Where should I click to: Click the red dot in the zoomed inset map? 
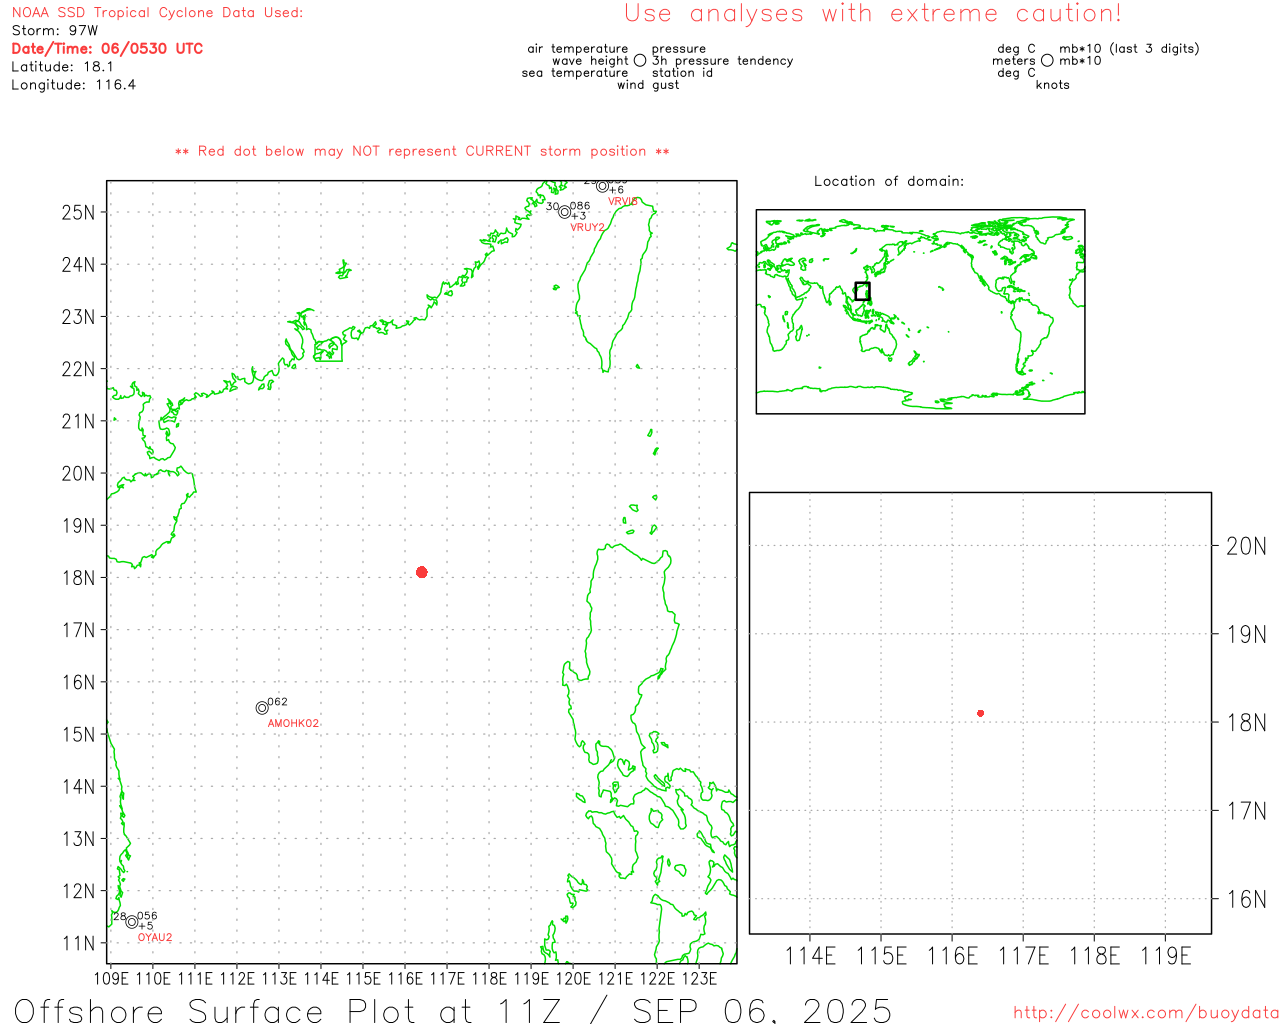point(981,713)
